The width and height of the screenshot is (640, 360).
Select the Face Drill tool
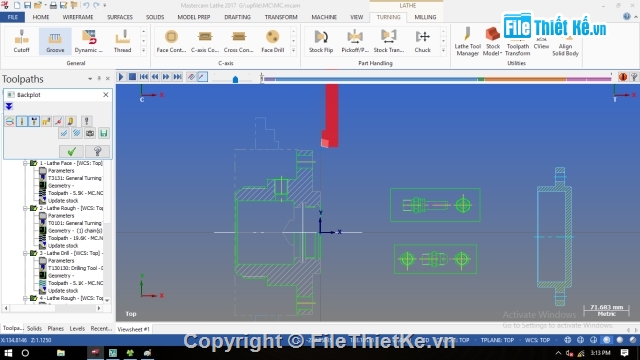click(x=272, y=41)
